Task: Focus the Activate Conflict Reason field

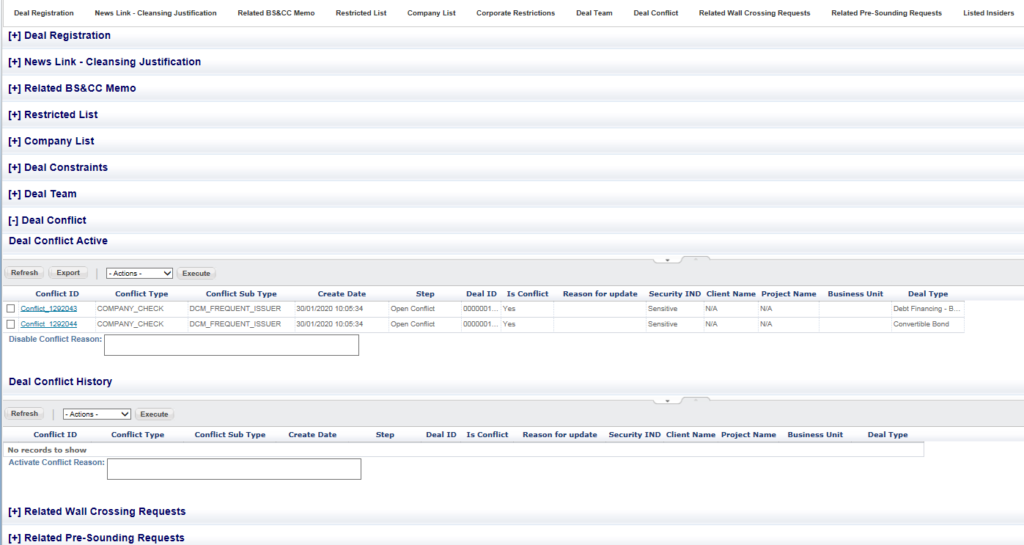Action: [x=234, y=469]
